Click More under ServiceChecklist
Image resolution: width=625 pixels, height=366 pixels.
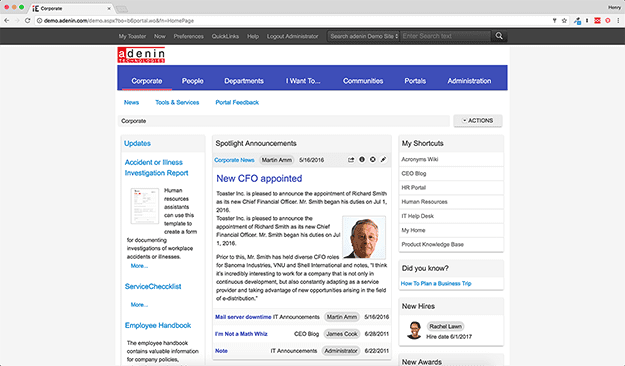139,305
